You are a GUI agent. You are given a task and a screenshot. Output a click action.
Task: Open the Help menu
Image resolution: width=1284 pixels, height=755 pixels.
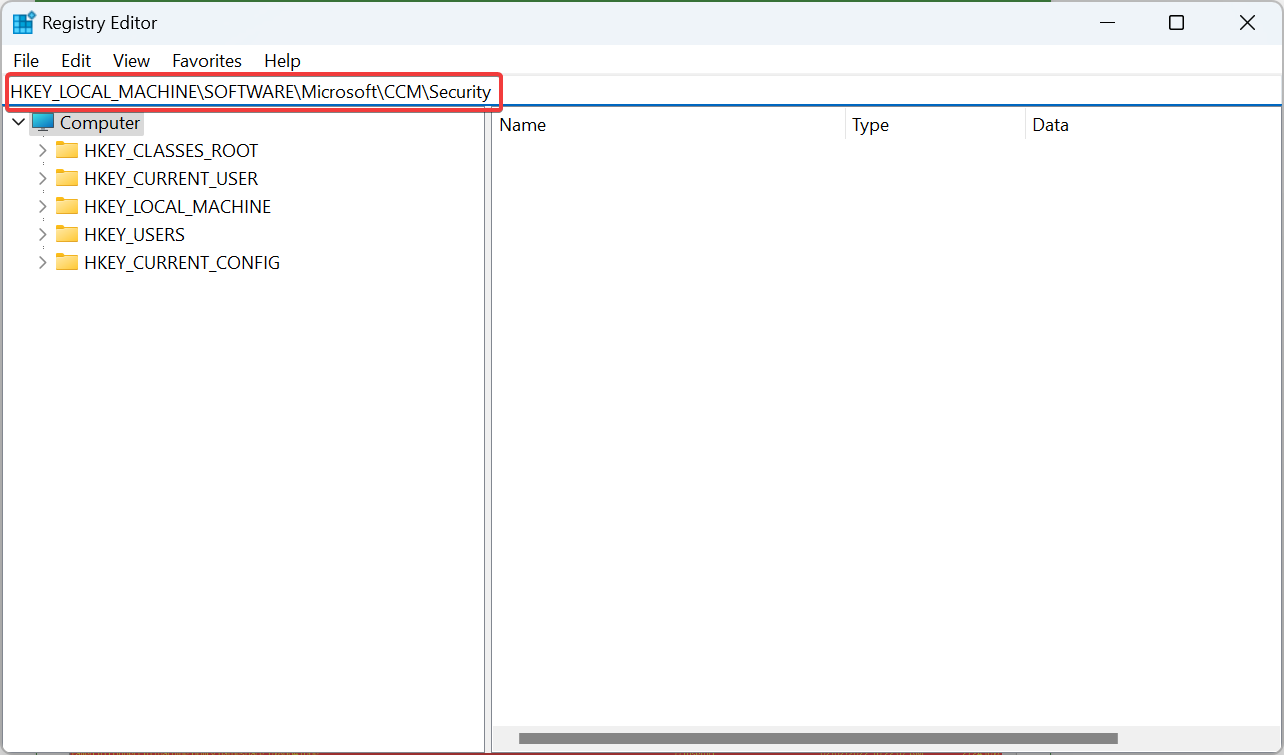(282, 61)
